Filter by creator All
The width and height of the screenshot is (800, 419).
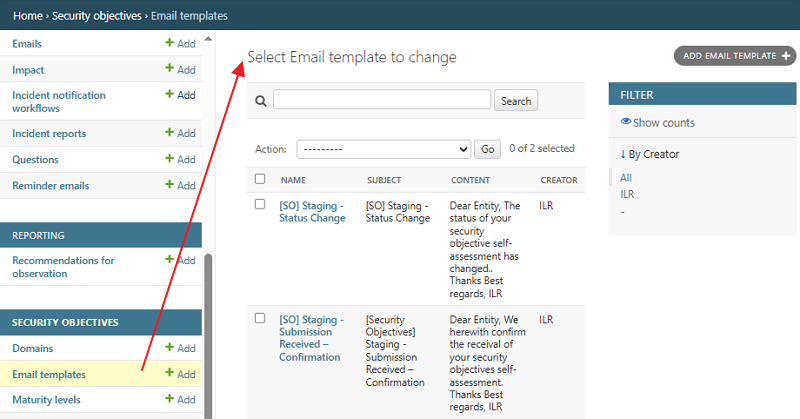[626, 178]
